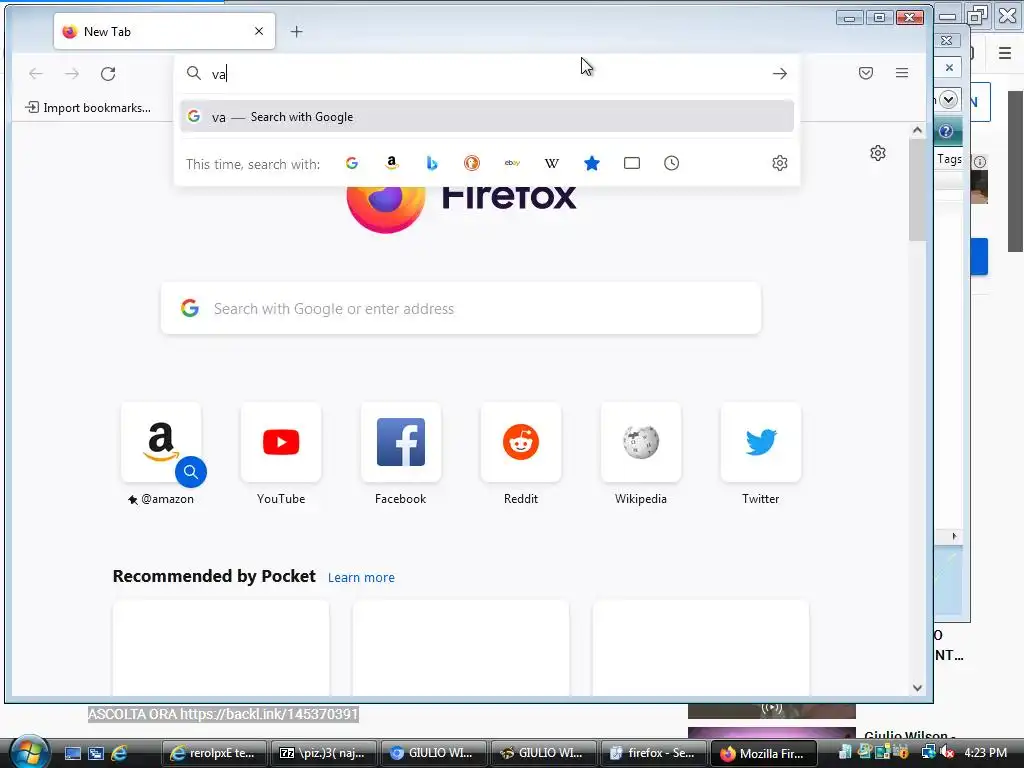Open the Reddit top site tile
Viewport: 1024px width, 768px height.
520,442
